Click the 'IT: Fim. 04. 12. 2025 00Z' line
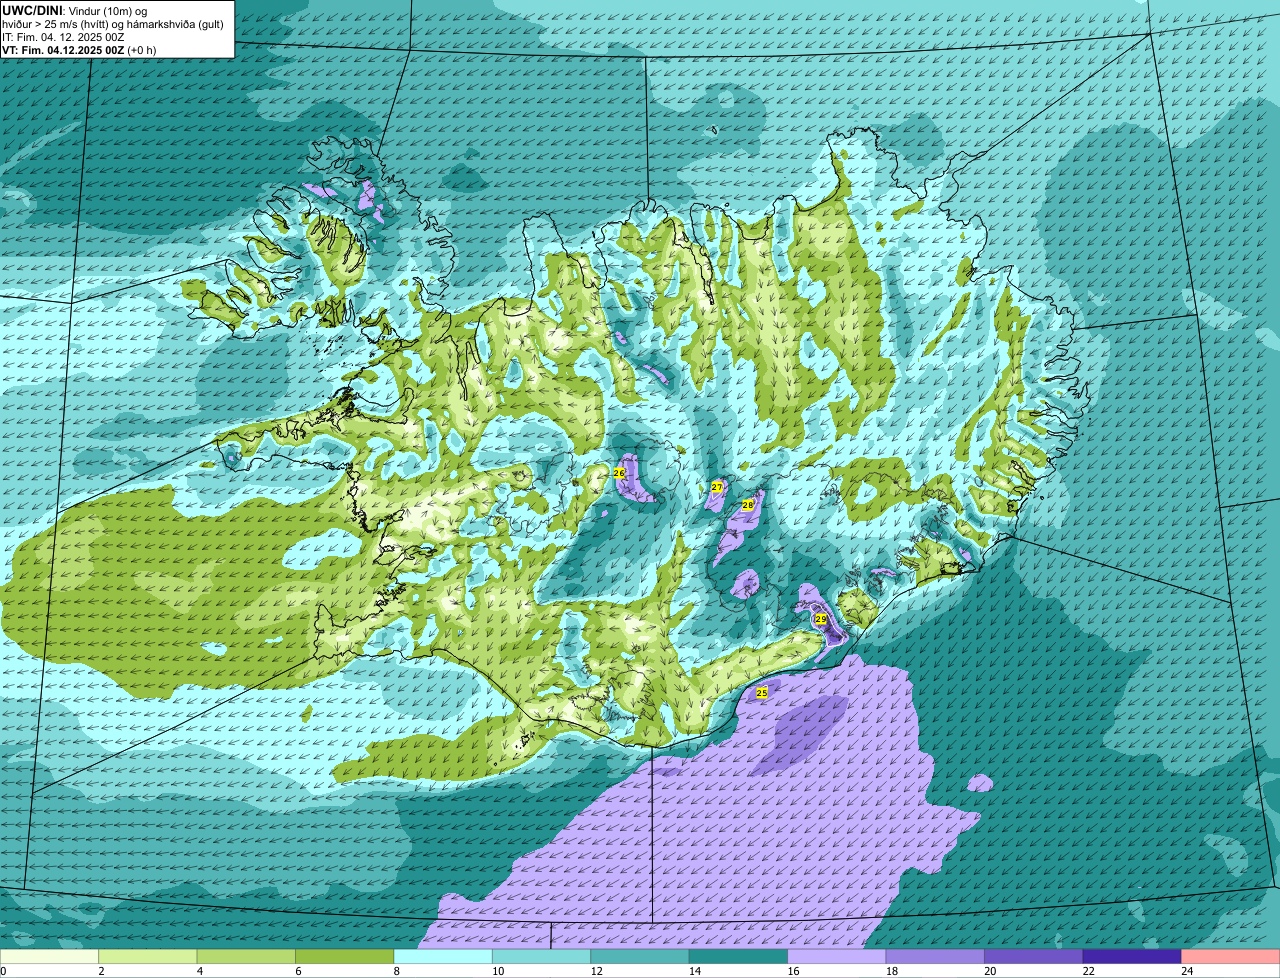This screenshot has height=978, width=1280. pos(63,37)
